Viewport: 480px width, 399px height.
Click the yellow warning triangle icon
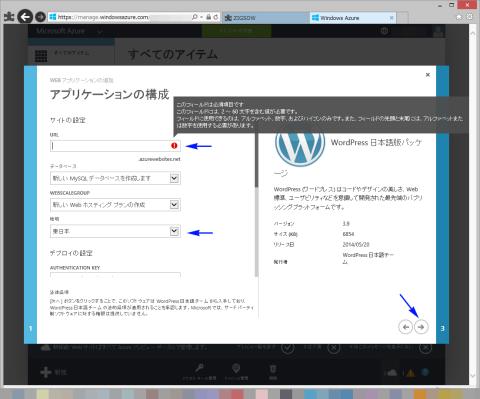tap(410, 373)
